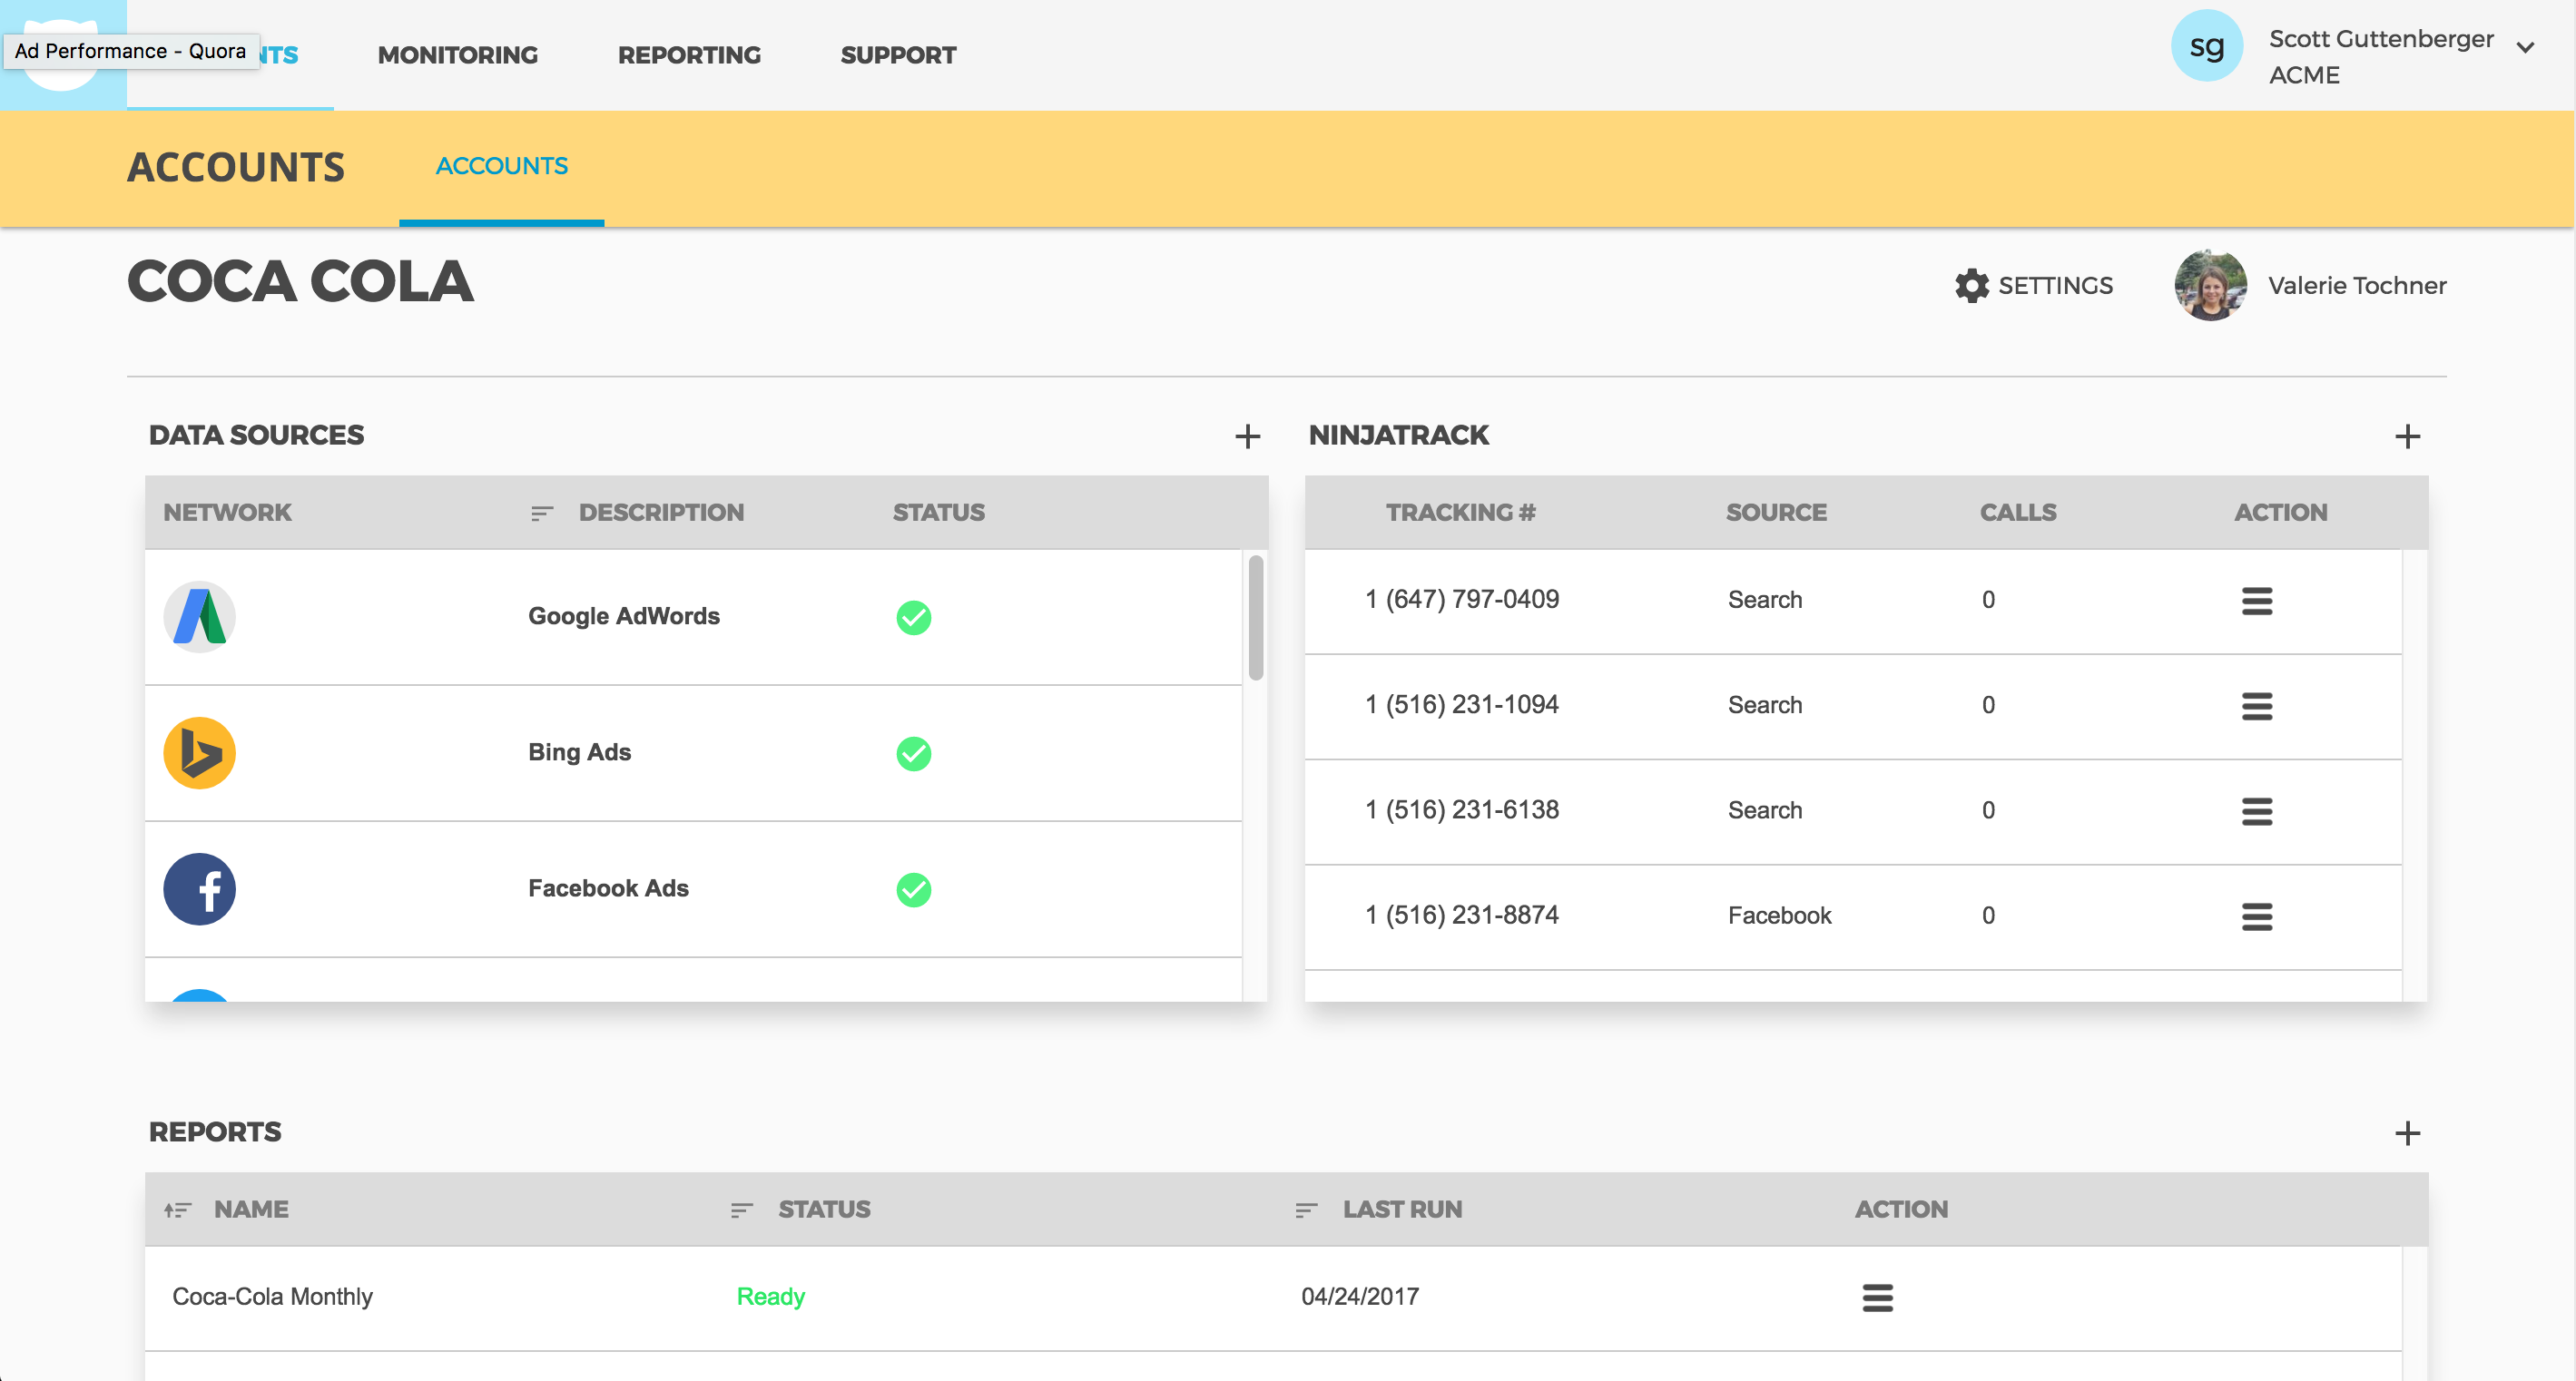Click the Valerie Tochner name

click(2356, 285)
